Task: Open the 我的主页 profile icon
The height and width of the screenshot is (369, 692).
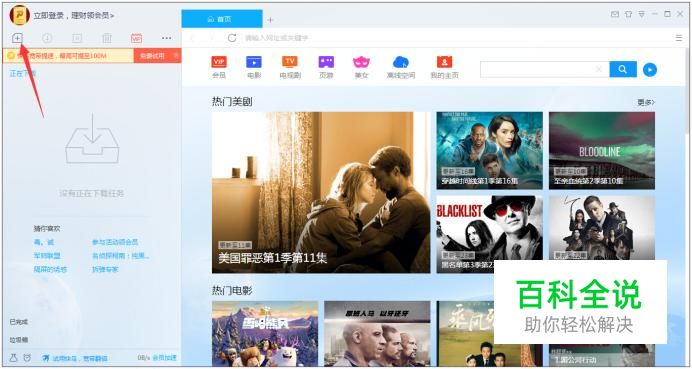Action: pyautogui.click(x=444, y=67)
